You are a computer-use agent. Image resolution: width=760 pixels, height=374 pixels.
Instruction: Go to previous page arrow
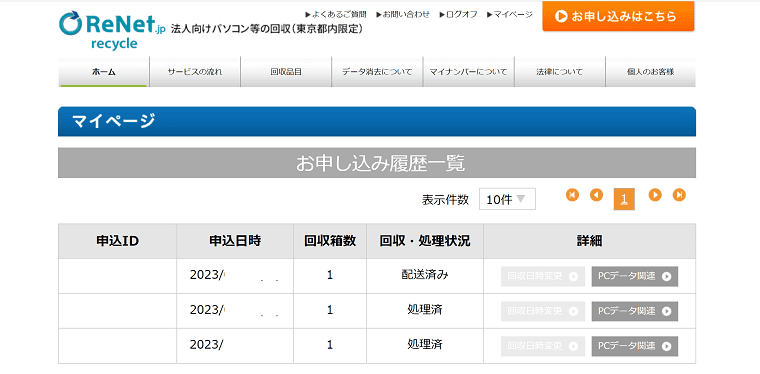click(597, 195)
